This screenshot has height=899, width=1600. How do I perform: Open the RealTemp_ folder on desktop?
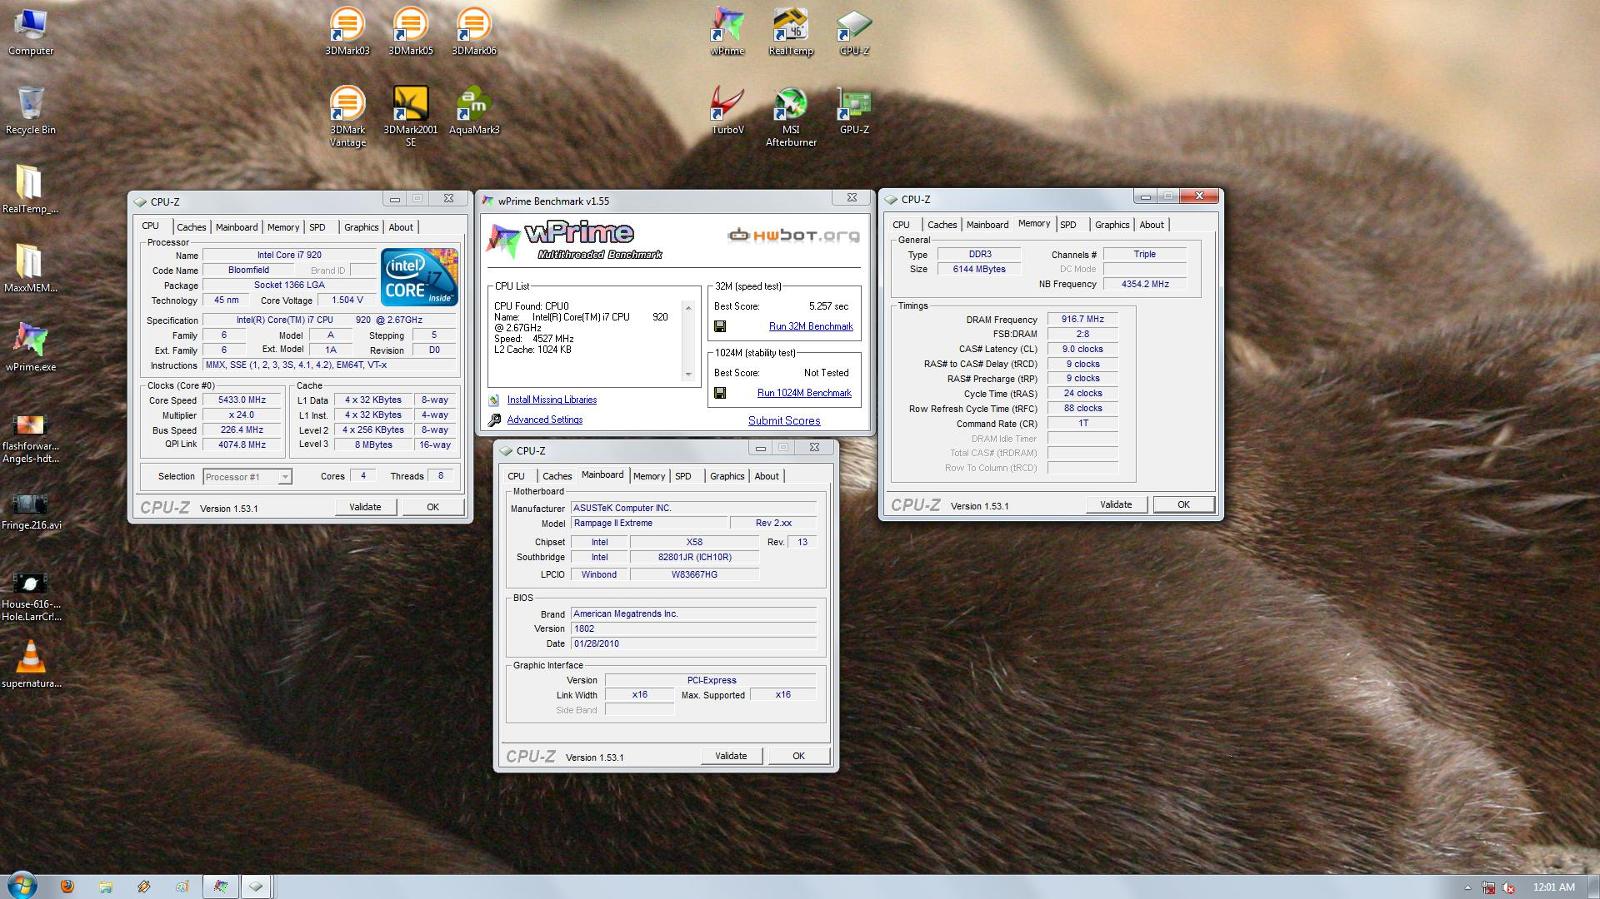coord(30,189)
